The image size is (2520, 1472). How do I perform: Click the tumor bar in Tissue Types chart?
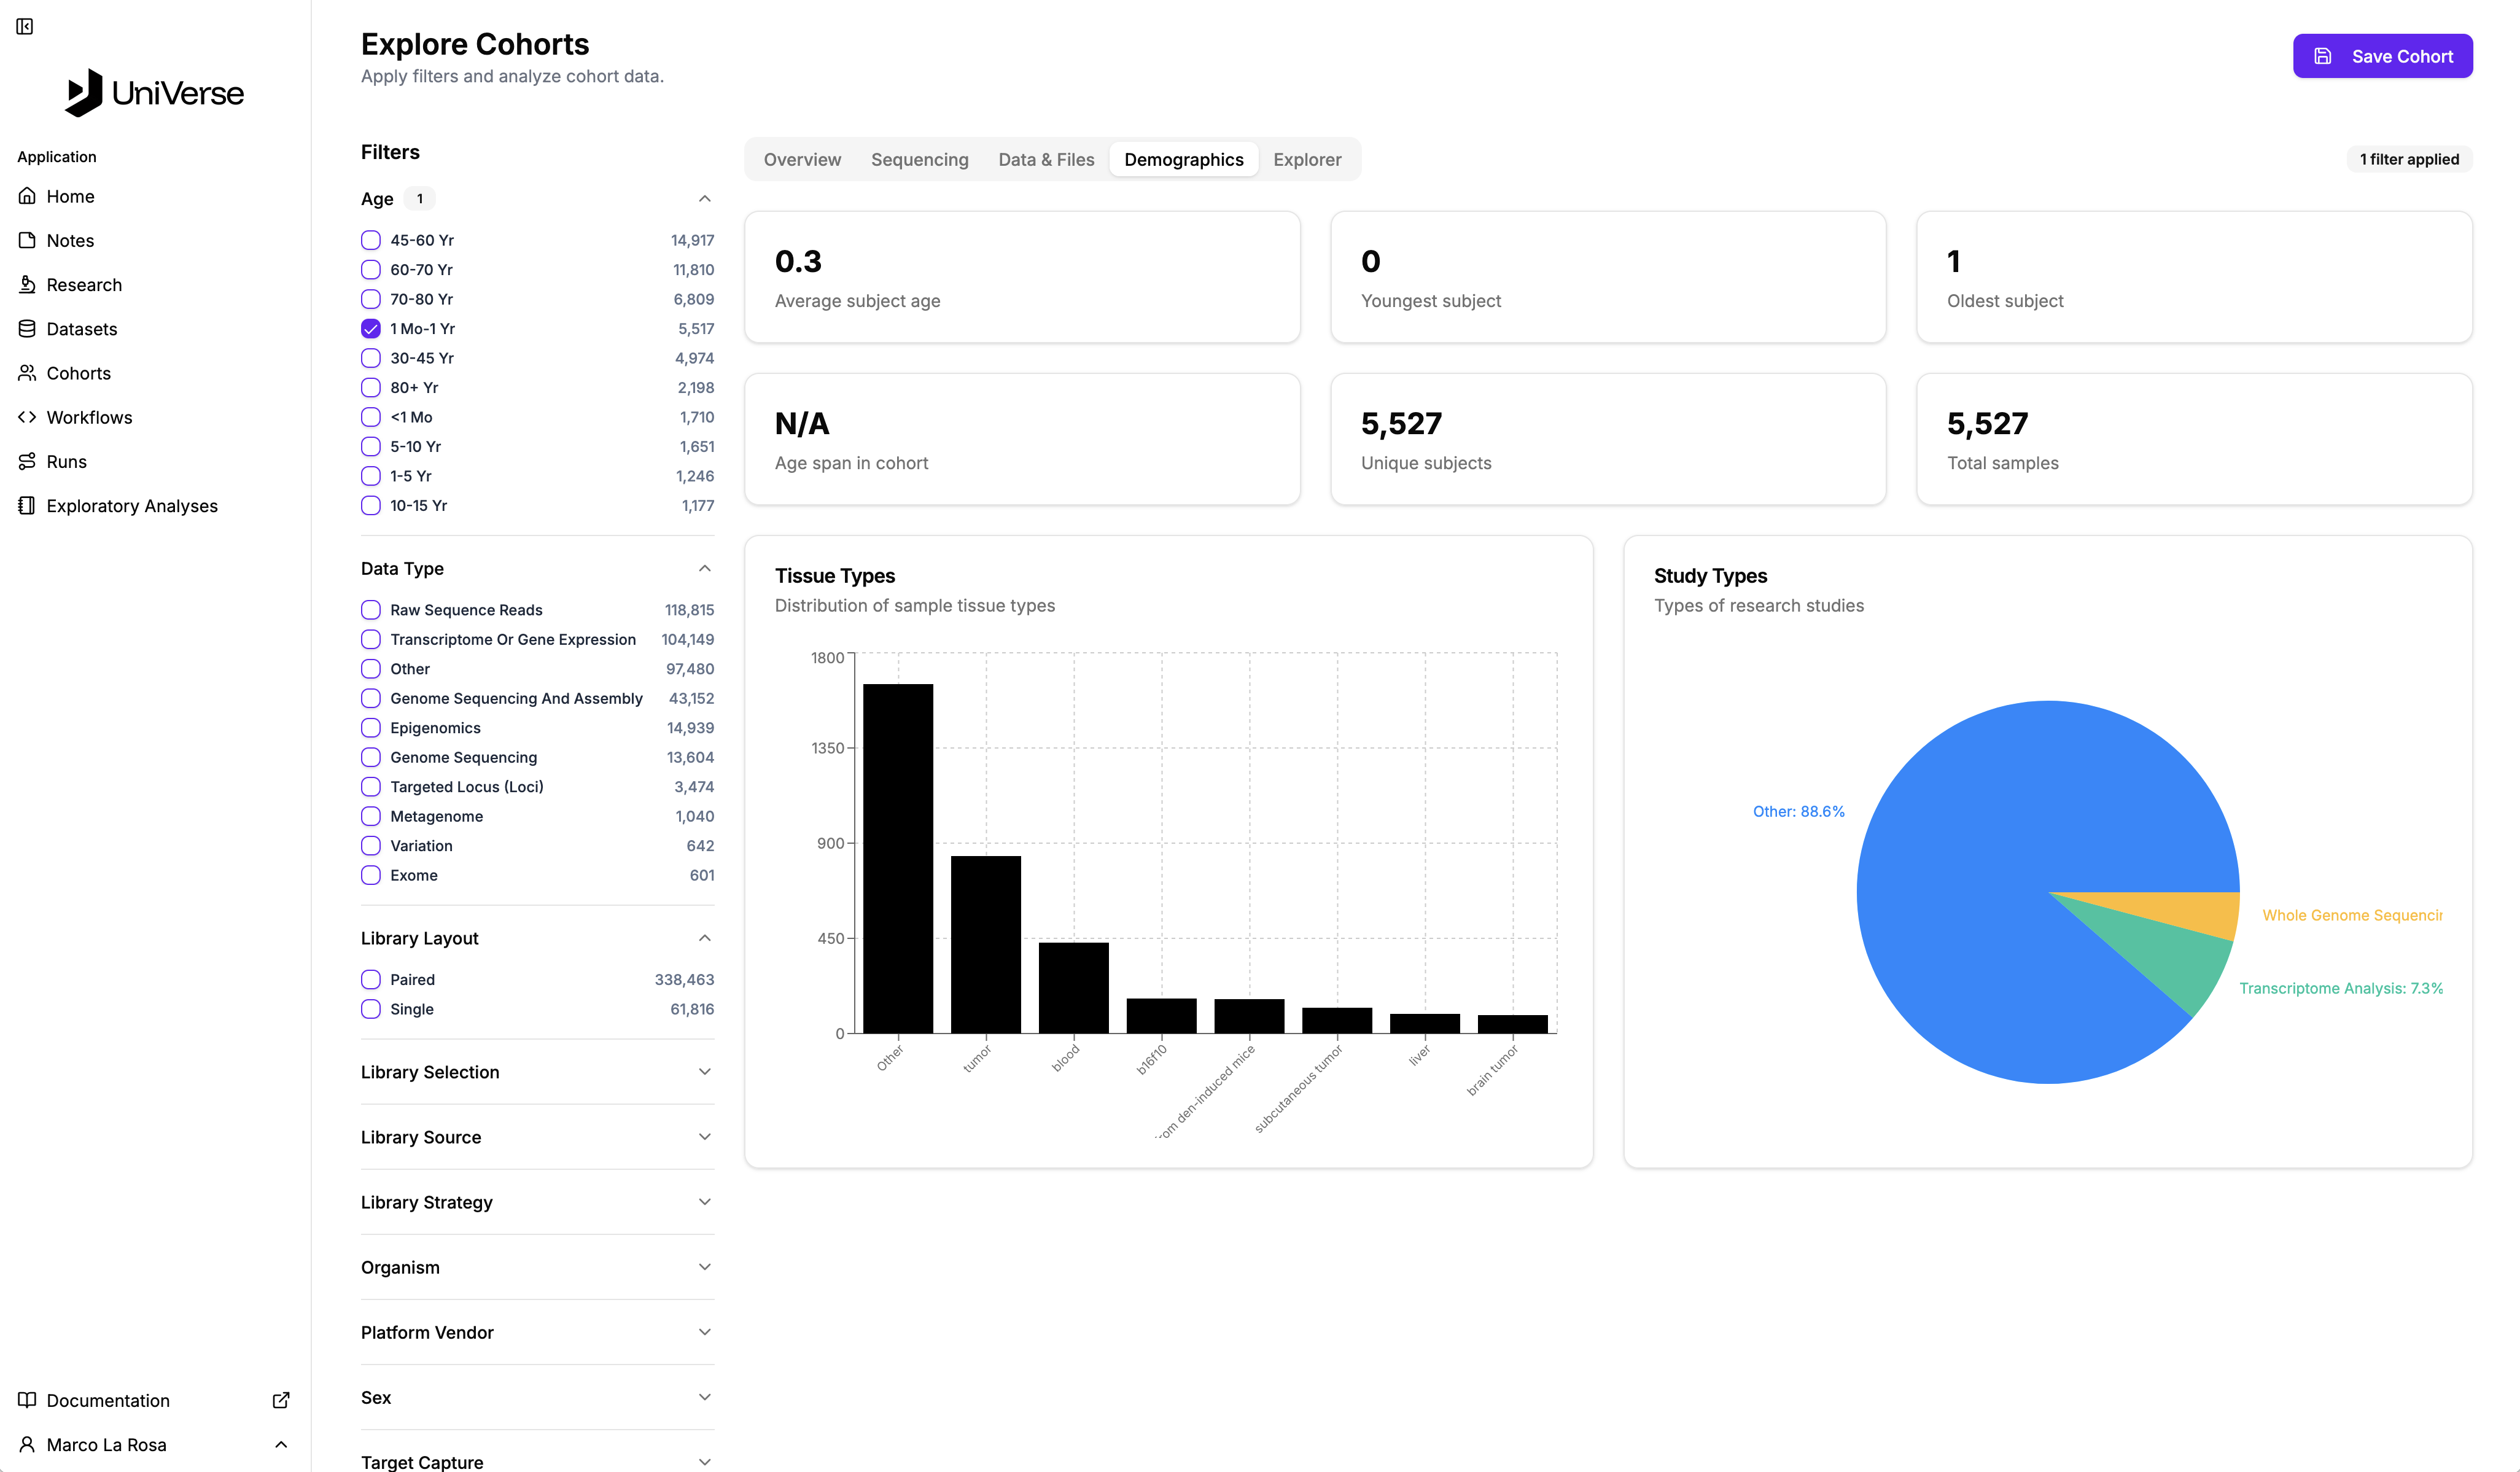985,944
